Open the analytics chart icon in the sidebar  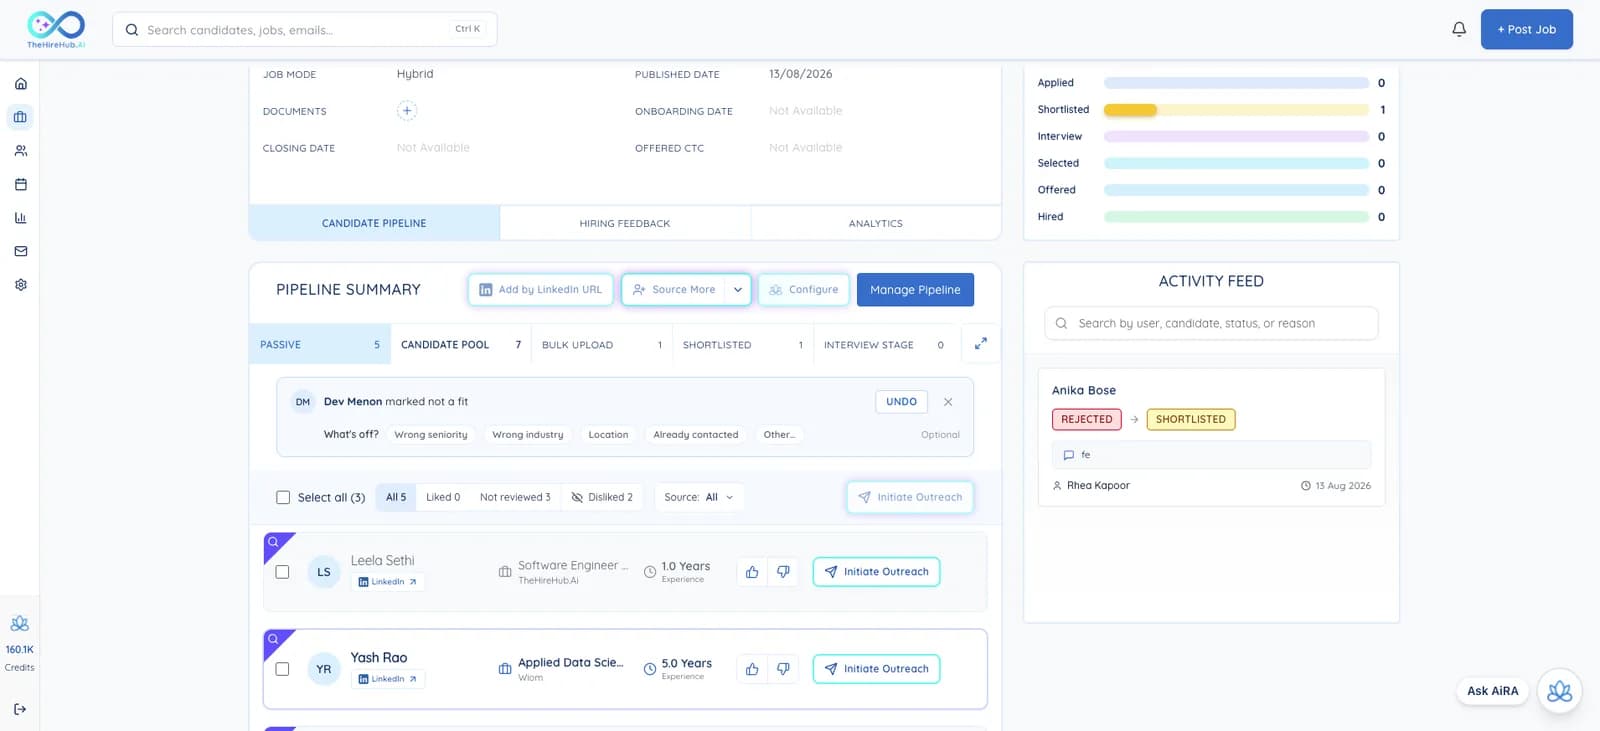click(20, 218)
